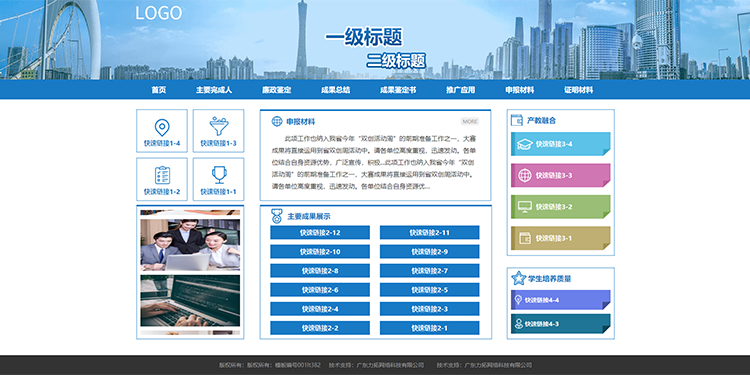Click the funnel icon for 快速链接1-3
This screenshot has width=750, height=375.
click(219, 127)
